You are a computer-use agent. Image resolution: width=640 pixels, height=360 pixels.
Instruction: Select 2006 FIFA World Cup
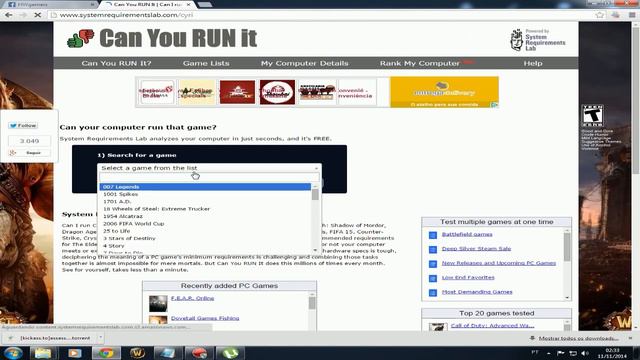click(205, 224)
